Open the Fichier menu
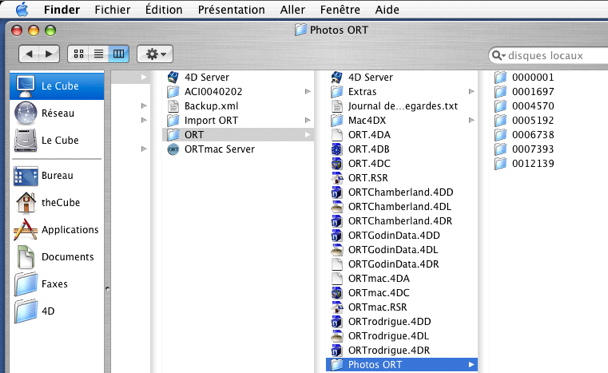 click(x=112, y=9)
